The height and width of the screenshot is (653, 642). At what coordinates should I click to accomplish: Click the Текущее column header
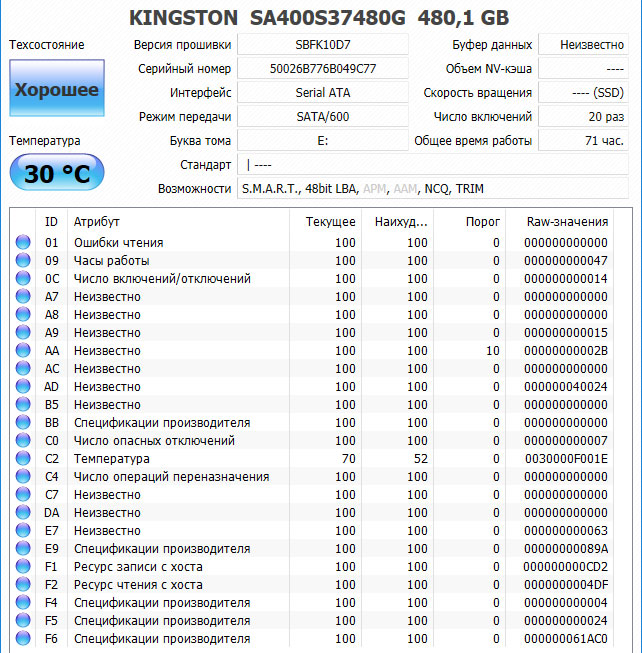(326, 222)
